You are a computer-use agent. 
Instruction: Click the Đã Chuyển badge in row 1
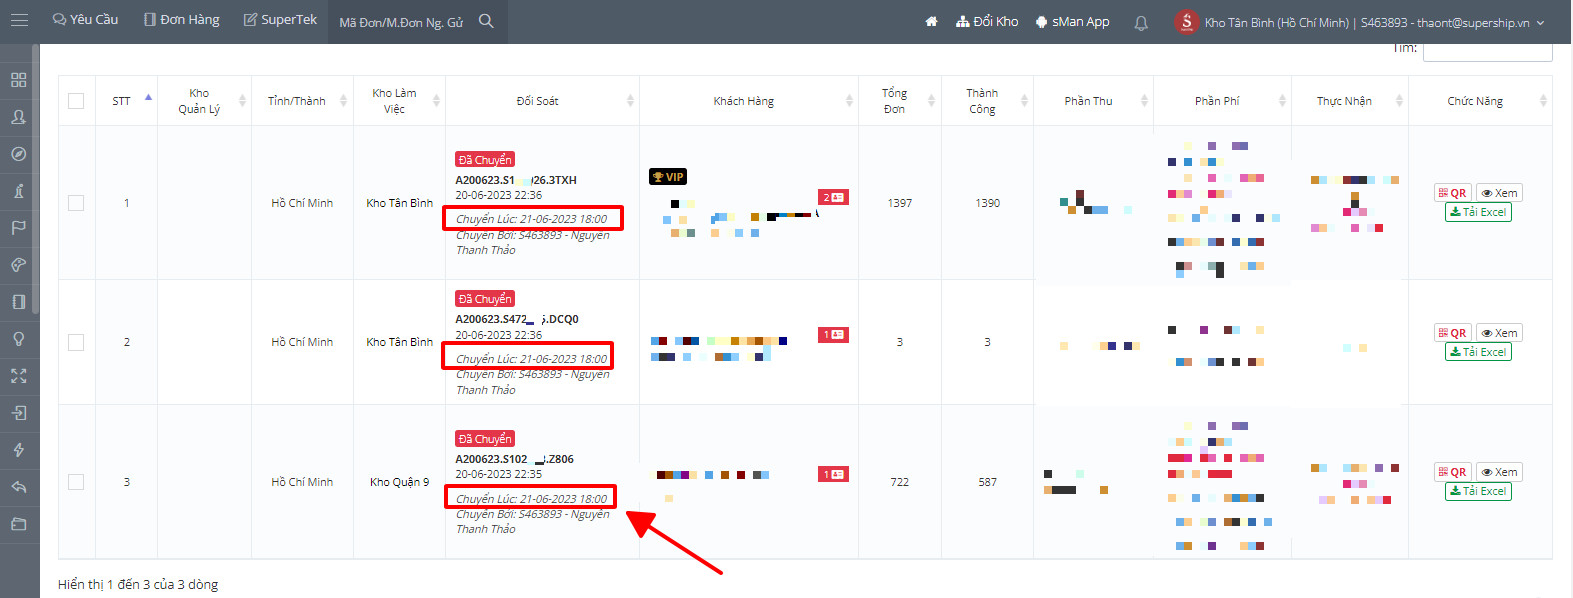[485, 160]
